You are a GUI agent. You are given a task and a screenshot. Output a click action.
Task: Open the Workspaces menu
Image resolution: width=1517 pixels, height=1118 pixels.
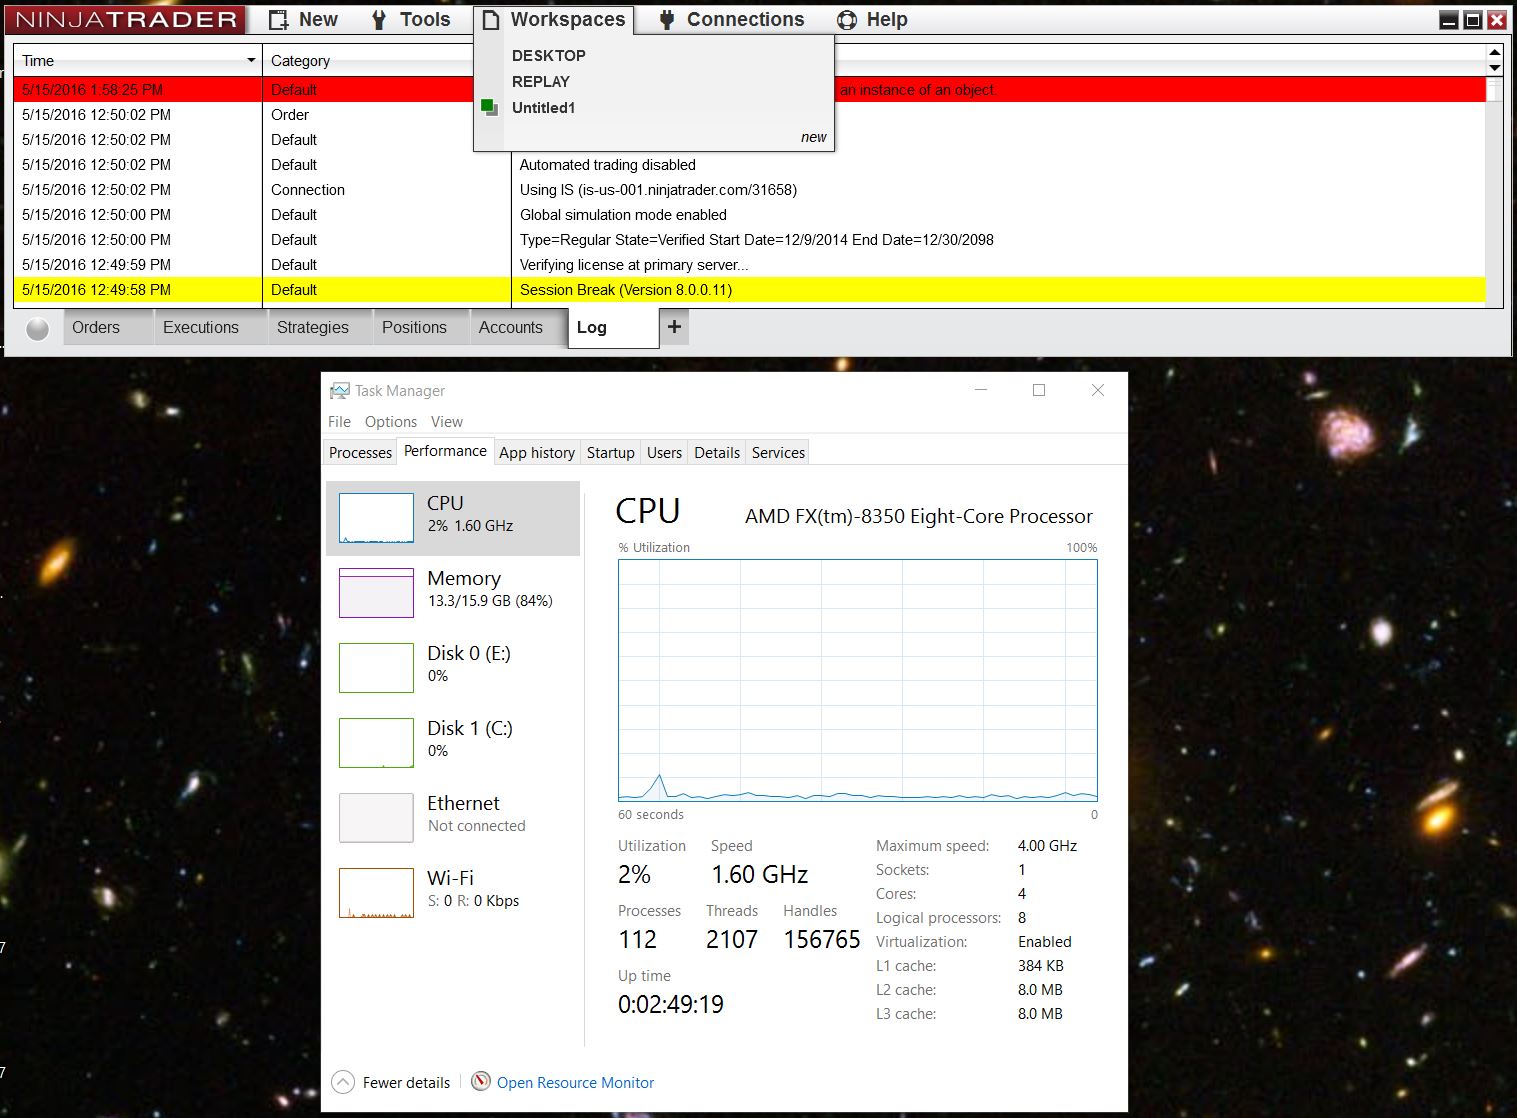click(x=554, y=19)
